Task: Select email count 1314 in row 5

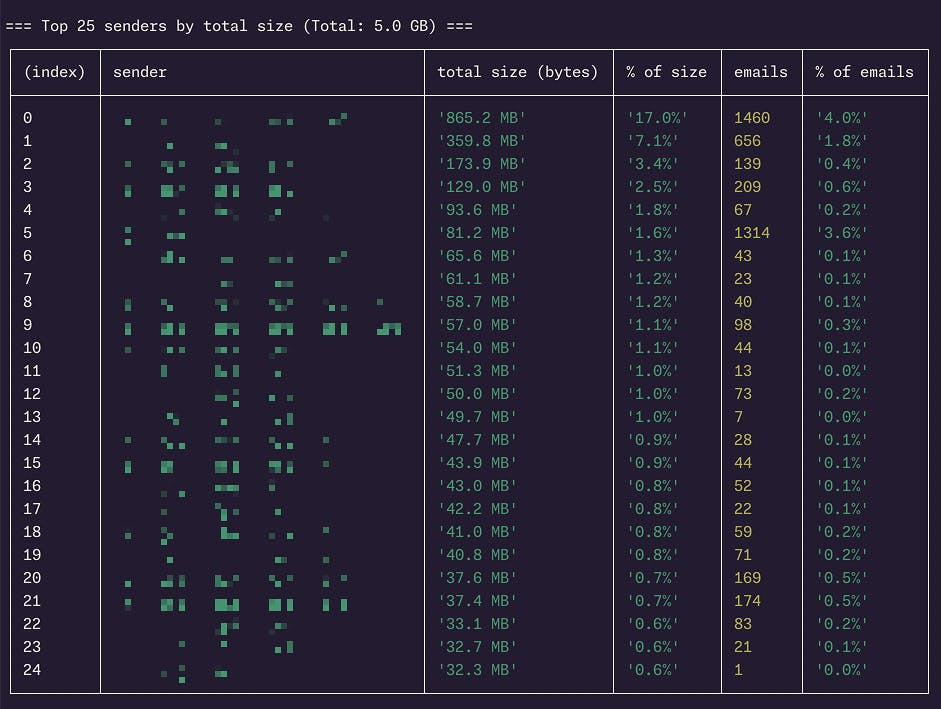Action: click(x=752, y=233)
